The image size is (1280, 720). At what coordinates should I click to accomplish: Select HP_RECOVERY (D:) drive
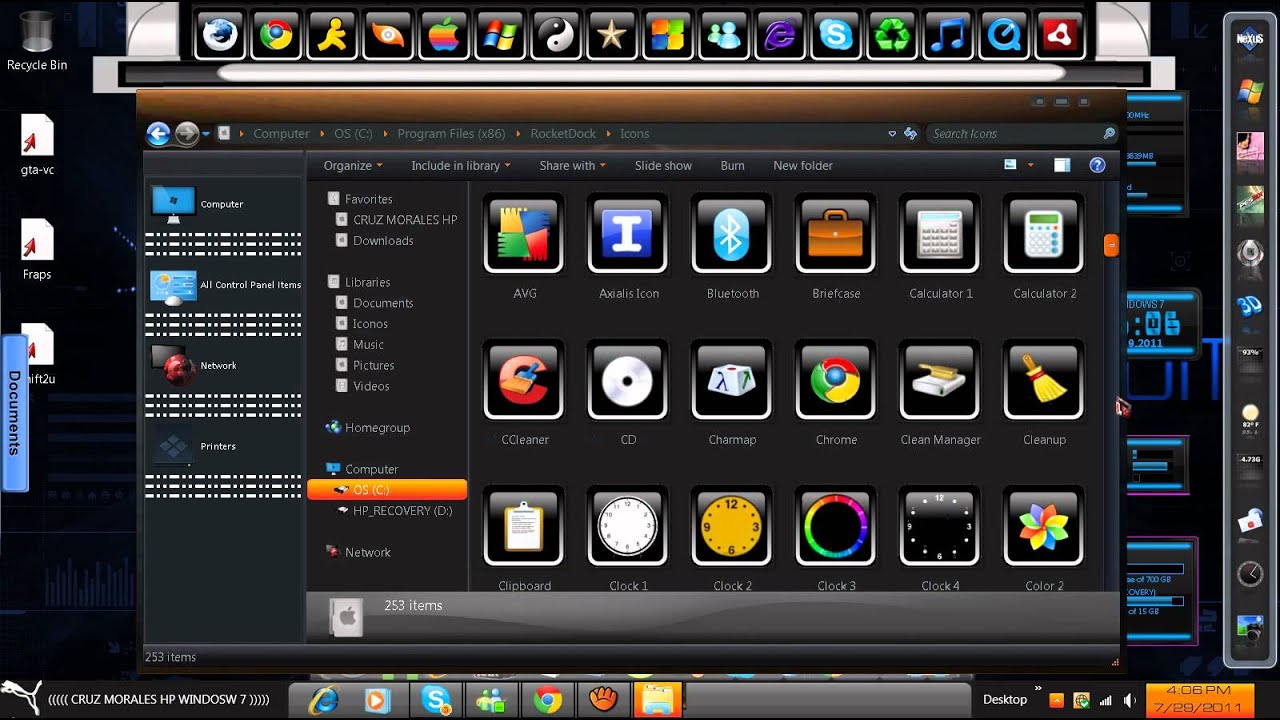tap(402, 510)
